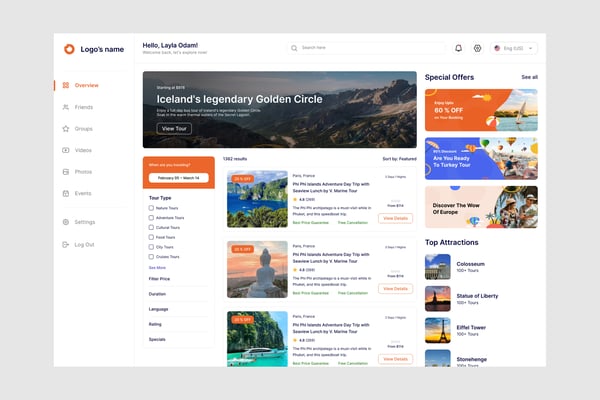Viewport: 600px width, 400px height.
Task: Click the Statue of Liberty thumbnail
Action: [x=438, y=299]
